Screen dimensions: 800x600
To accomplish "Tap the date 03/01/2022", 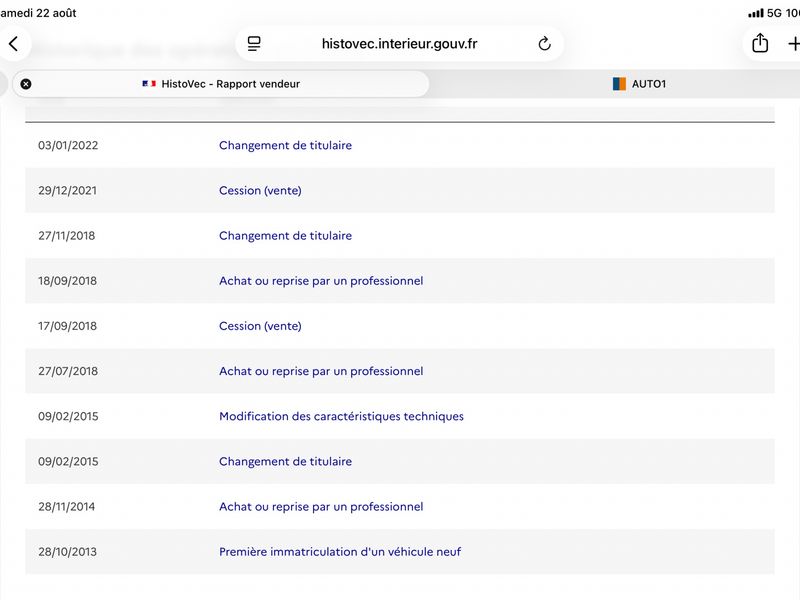I will pyautogui.click(x=68, y=145).
